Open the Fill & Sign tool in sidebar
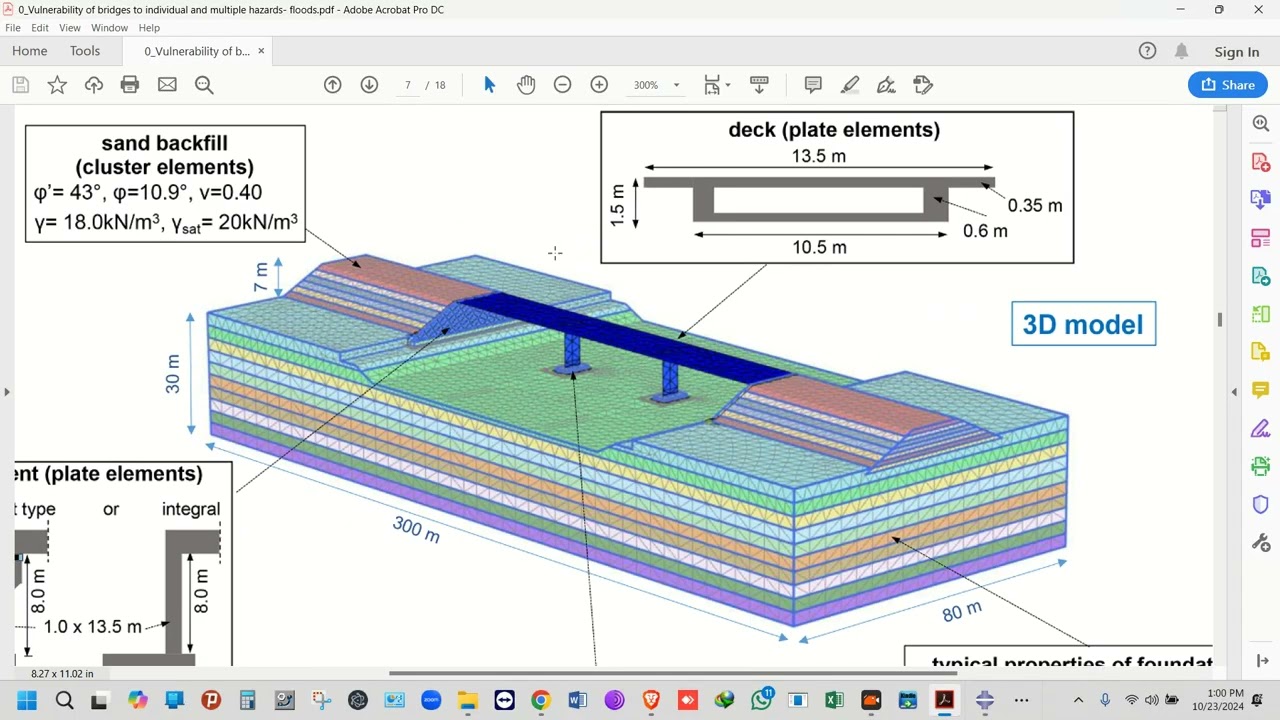 click(1260, 428)
